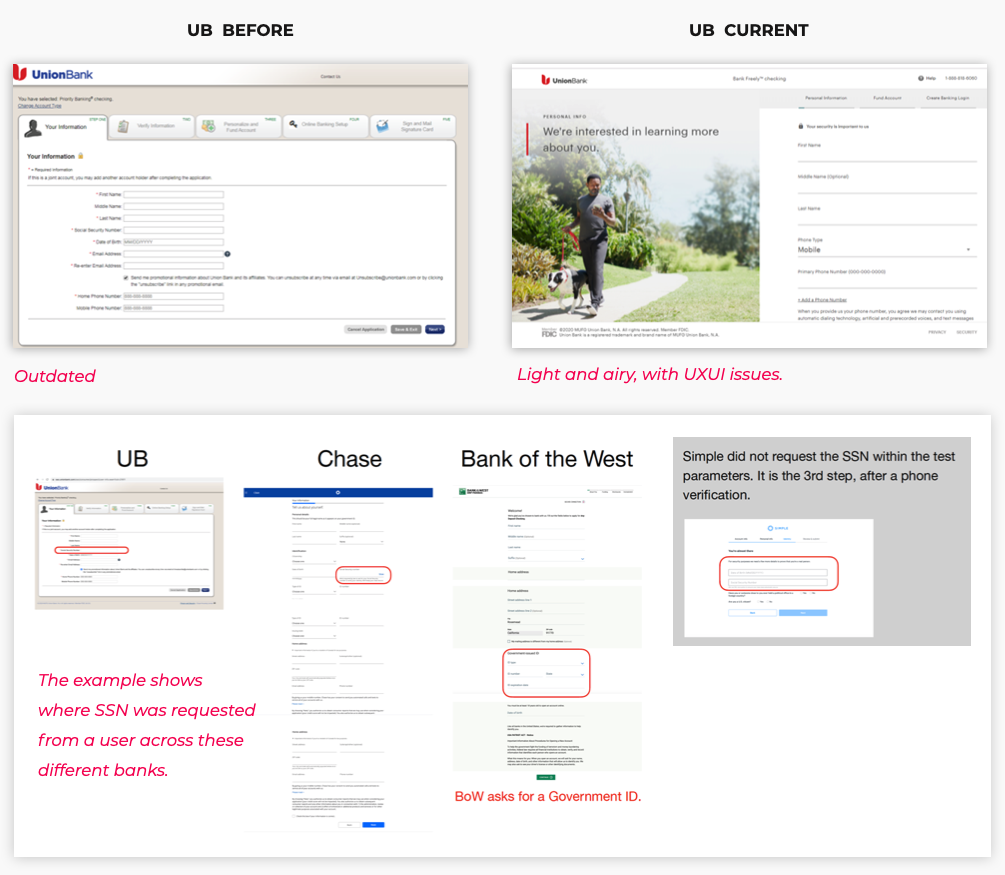
Task: Click the 'Outdated' caption under UB Before
Action: tap(55, 376)
